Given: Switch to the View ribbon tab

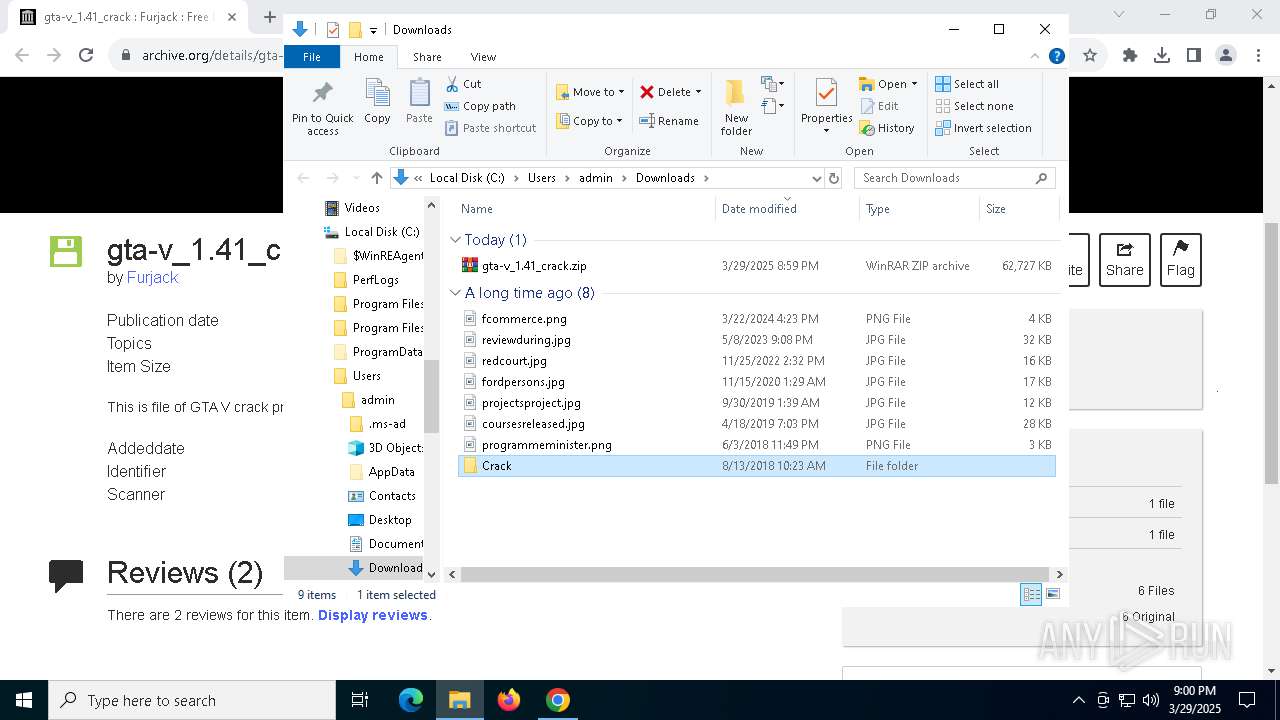Looking at the screenshot, I should 483,57.
